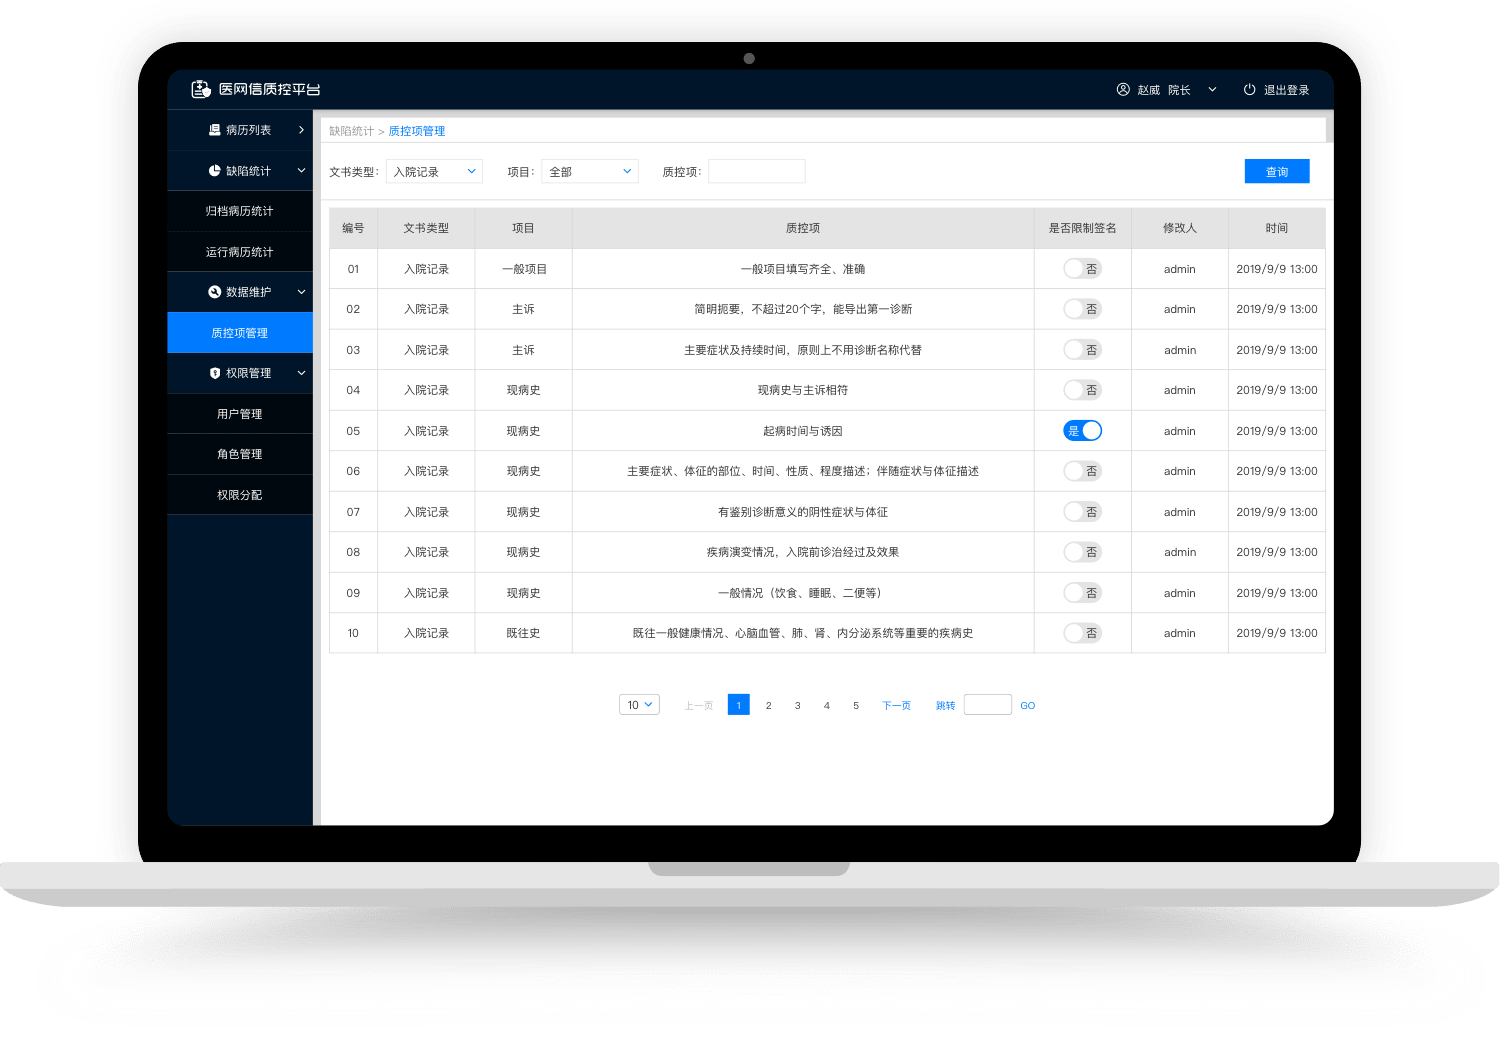Toggle signature limit switch for row 08
Viewport: 1512px width, 1047px height.
(1082, 552)
